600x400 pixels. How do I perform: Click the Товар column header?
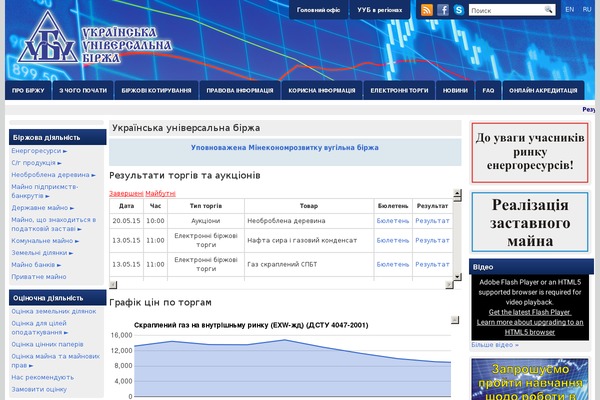(309, 206)
